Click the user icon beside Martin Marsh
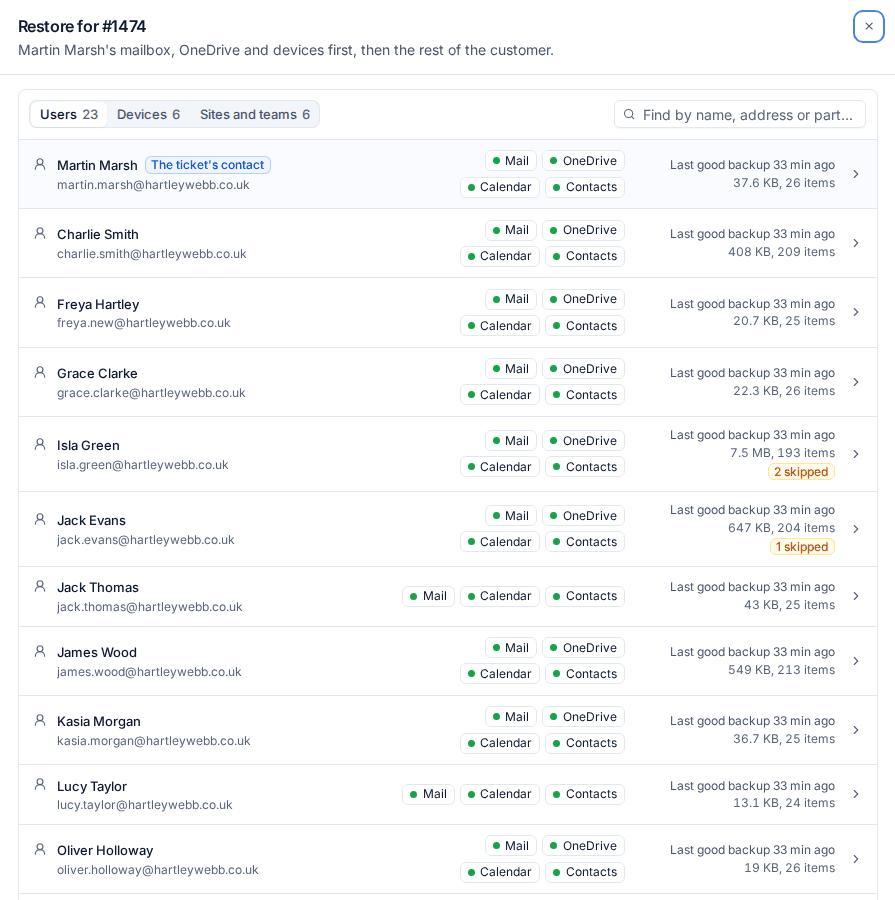 pos(40,164)
